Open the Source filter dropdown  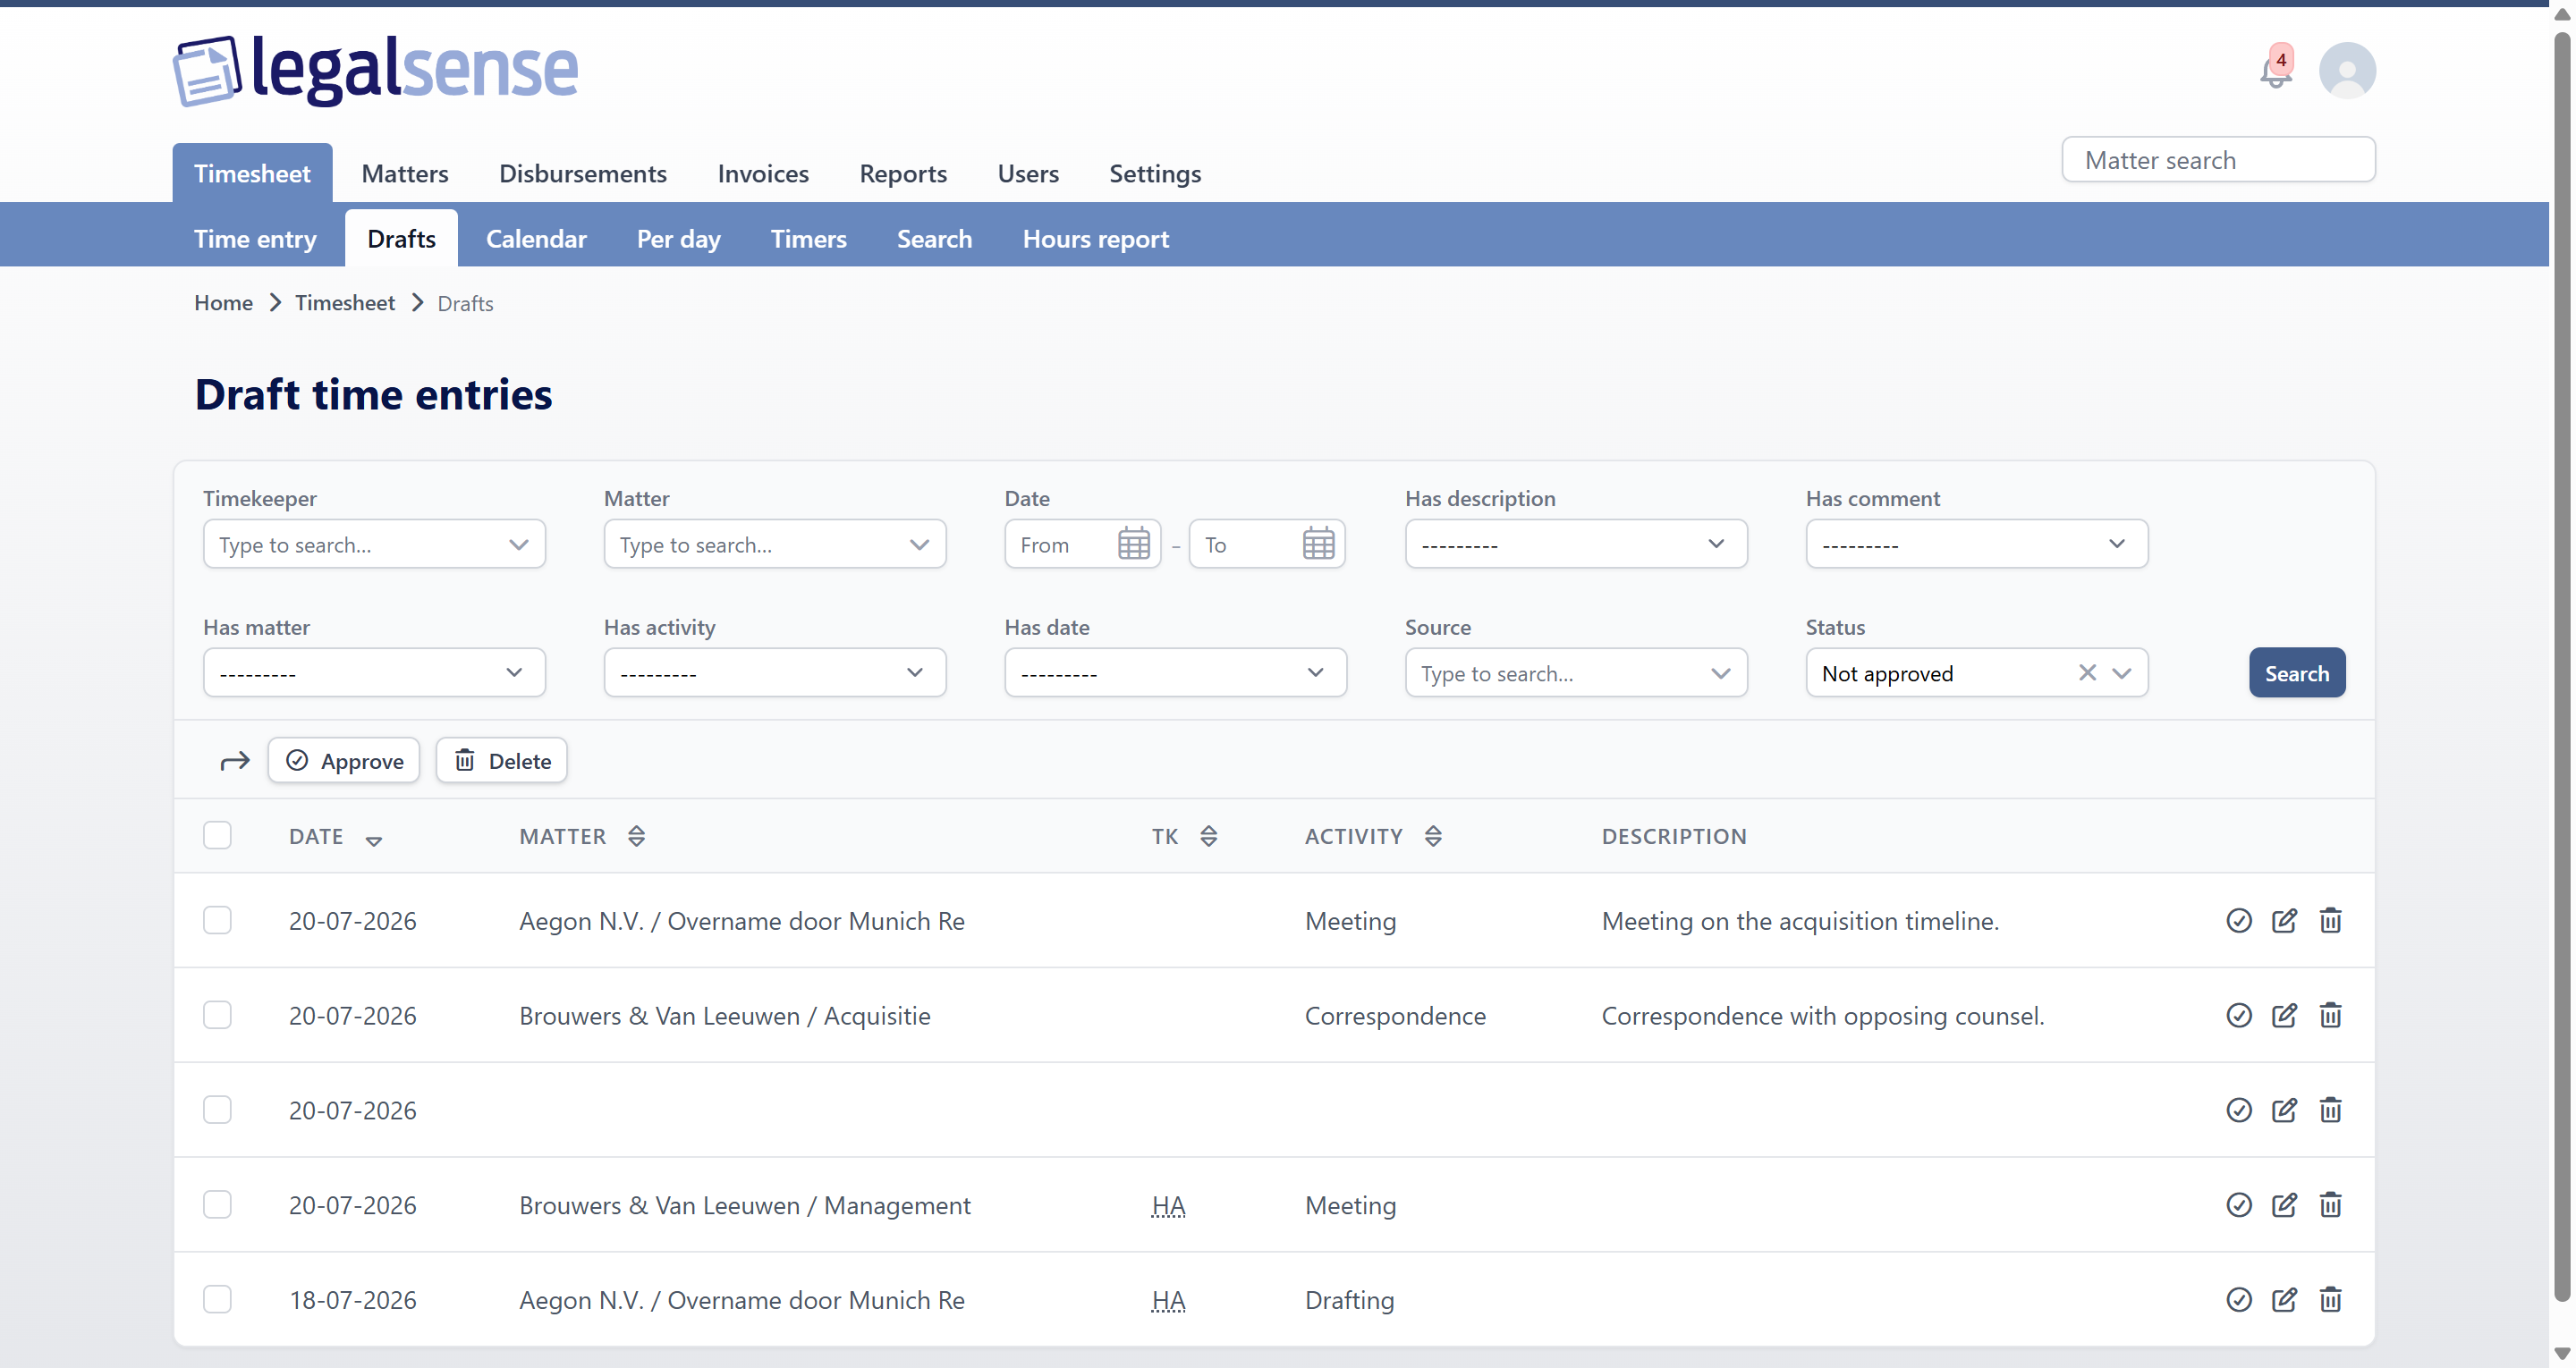1576,673
